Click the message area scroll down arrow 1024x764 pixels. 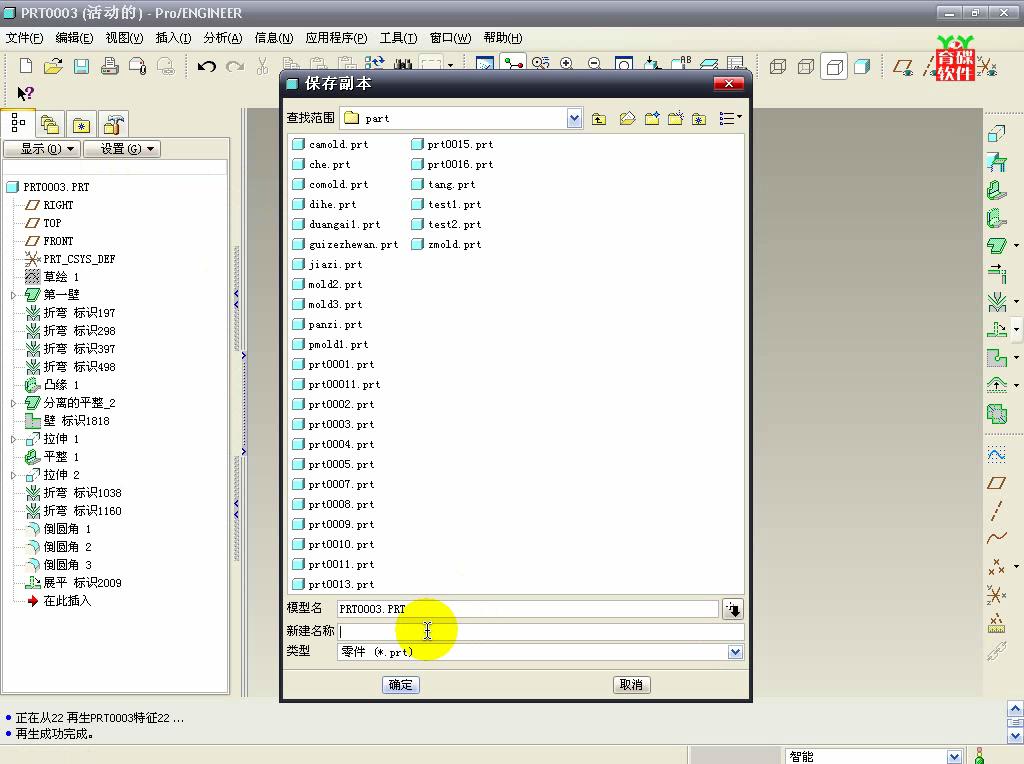tap(1015, 736)
